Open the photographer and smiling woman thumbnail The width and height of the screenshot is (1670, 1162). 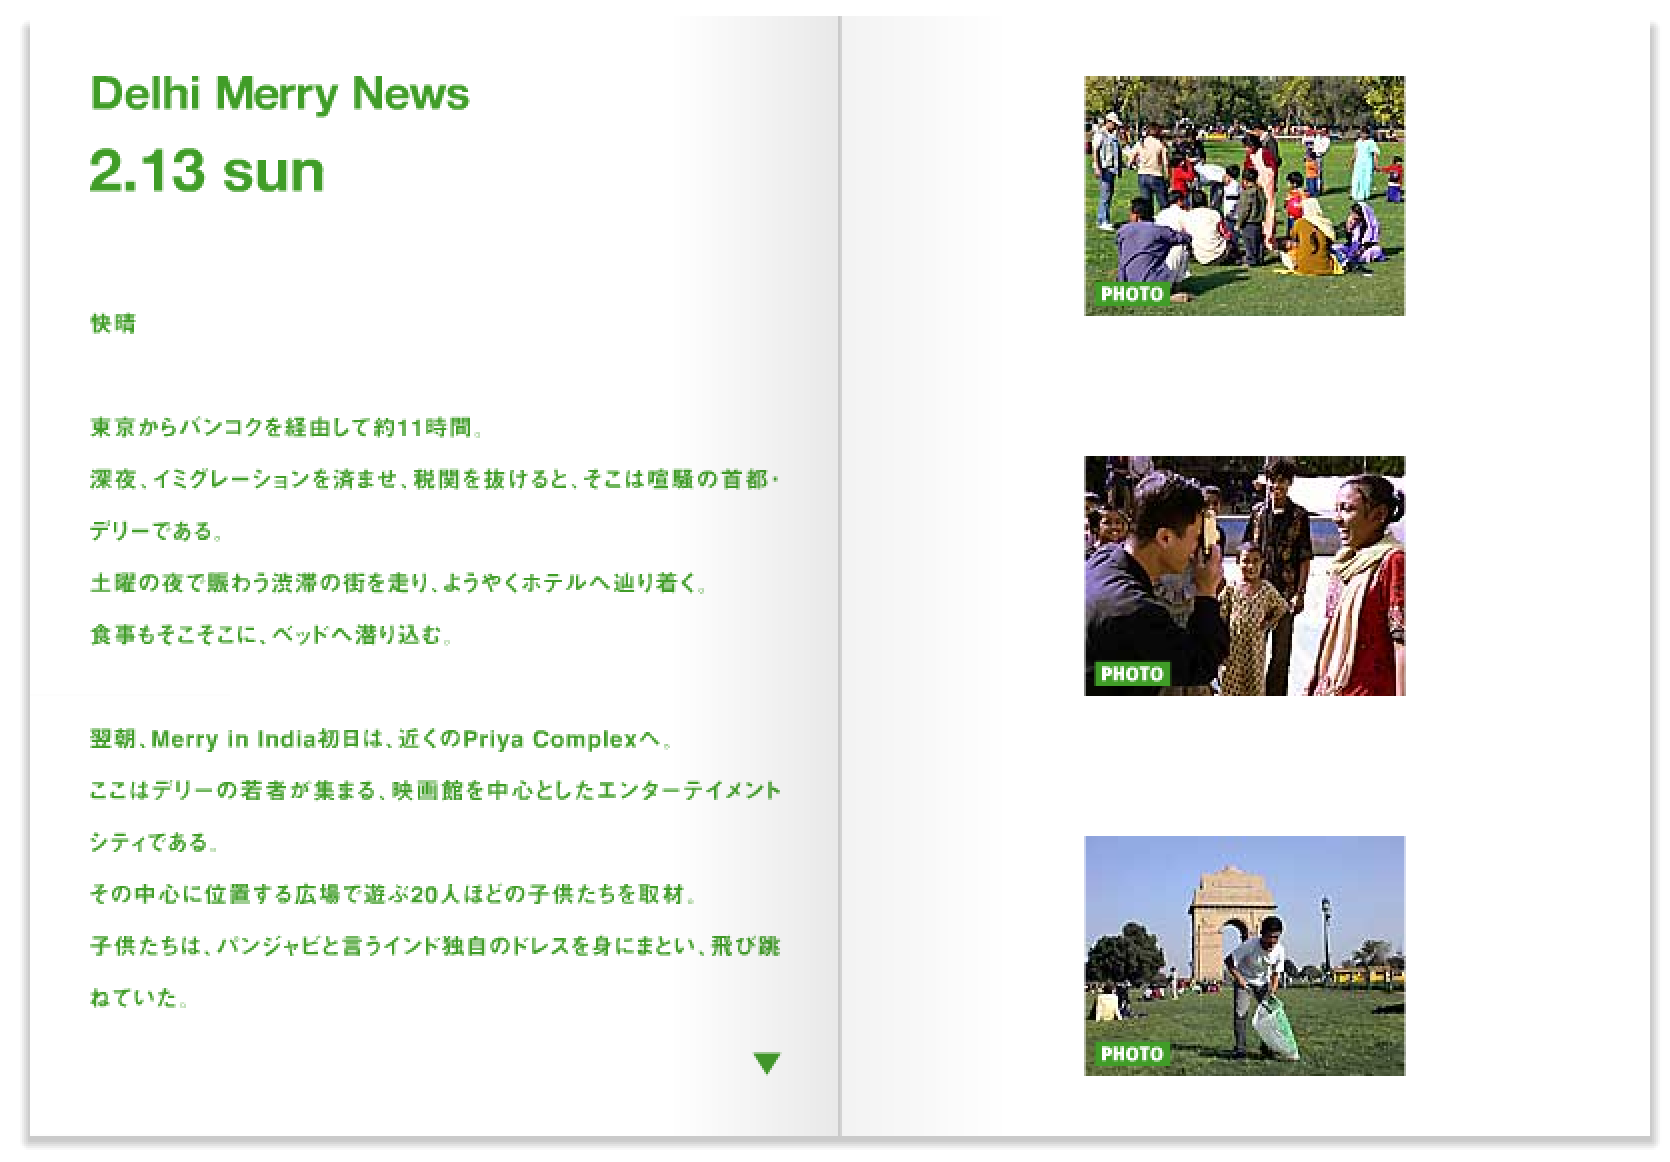click(x=1244, y=576)
